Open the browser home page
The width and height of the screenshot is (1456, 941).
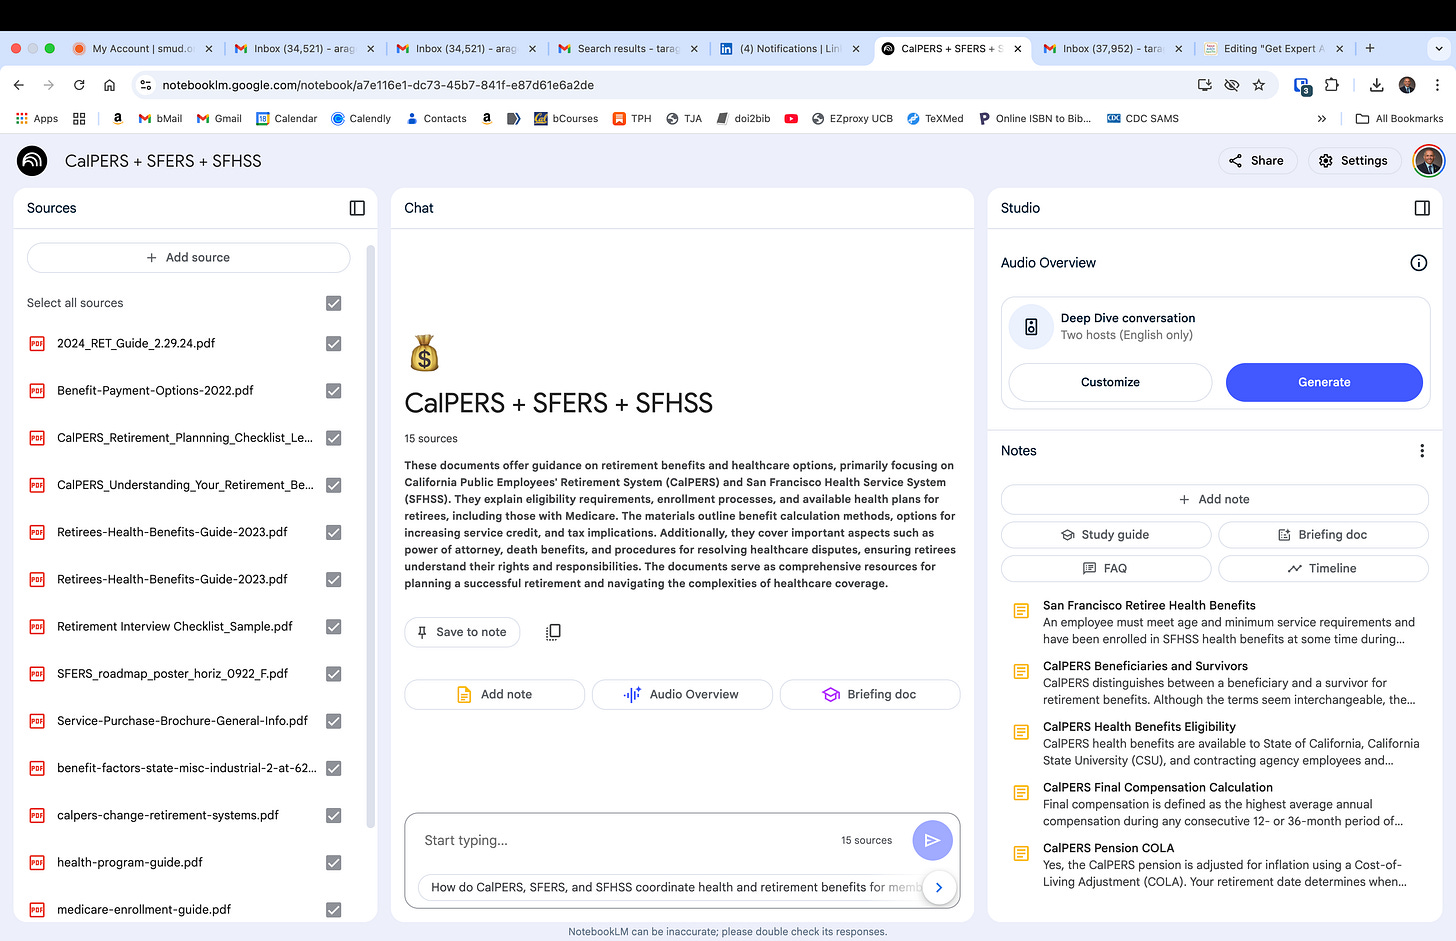[110, 85]
